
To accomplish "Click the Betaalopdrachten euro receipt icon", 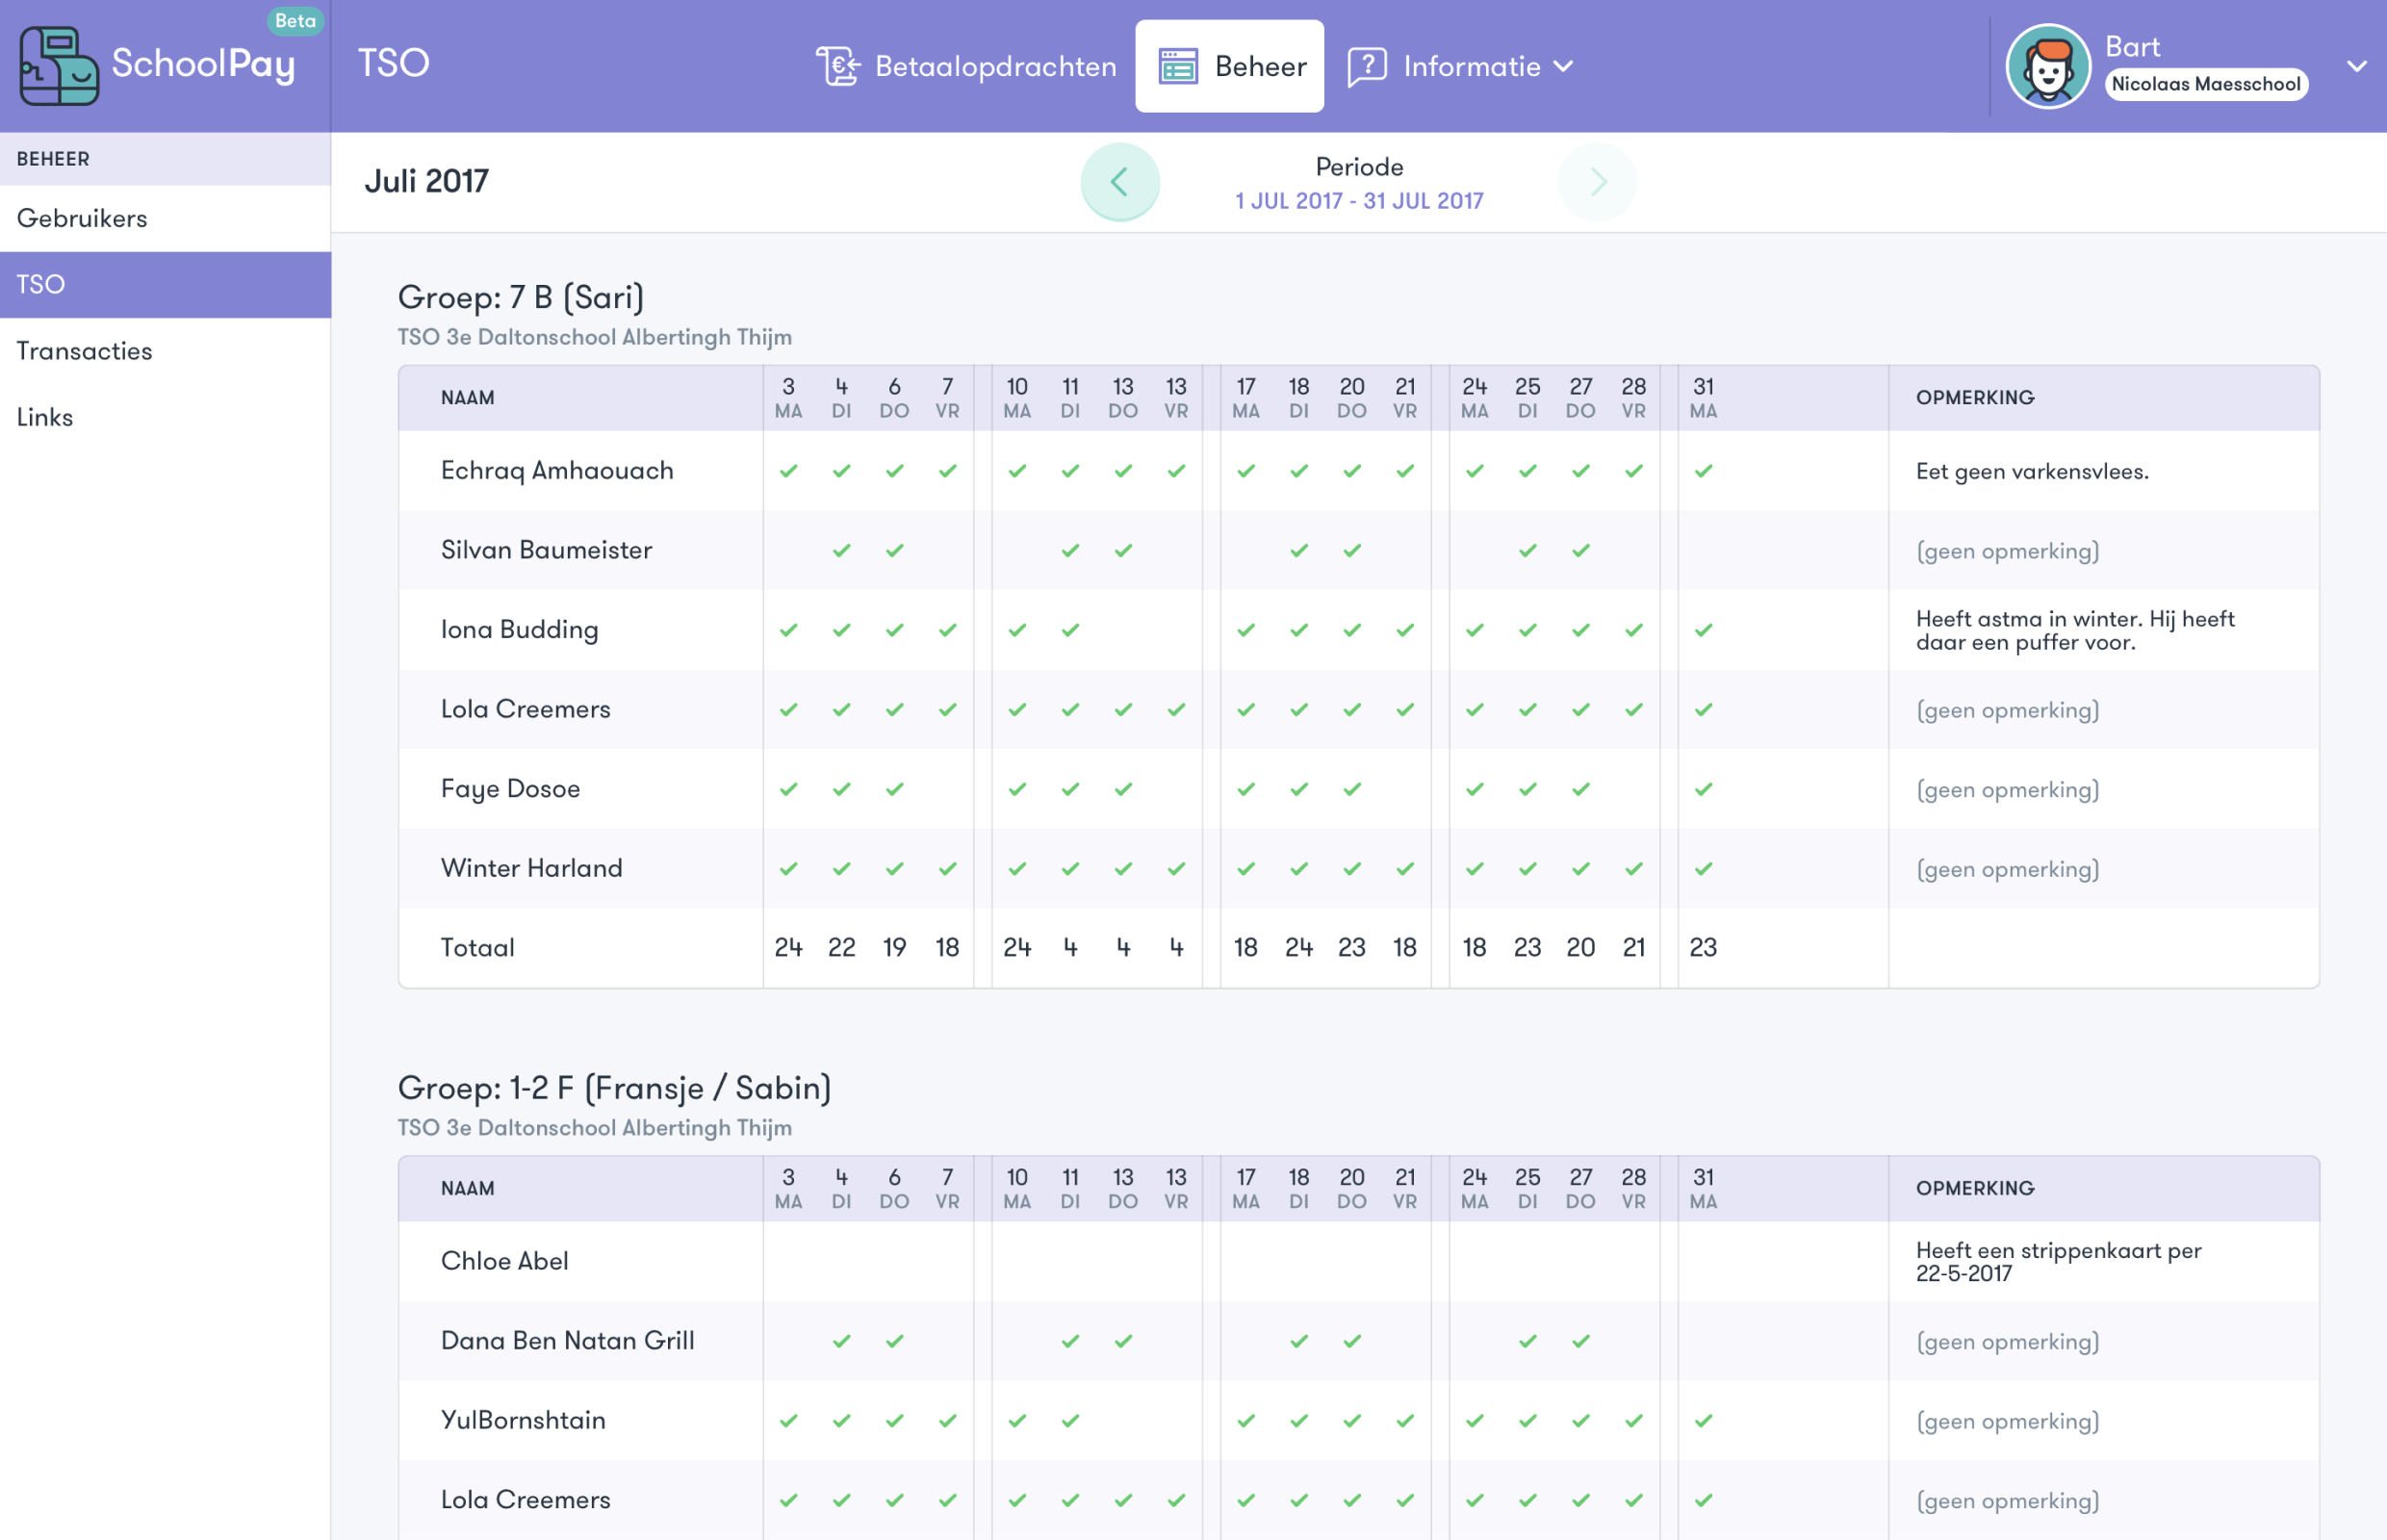I will (x=838, y=66).
